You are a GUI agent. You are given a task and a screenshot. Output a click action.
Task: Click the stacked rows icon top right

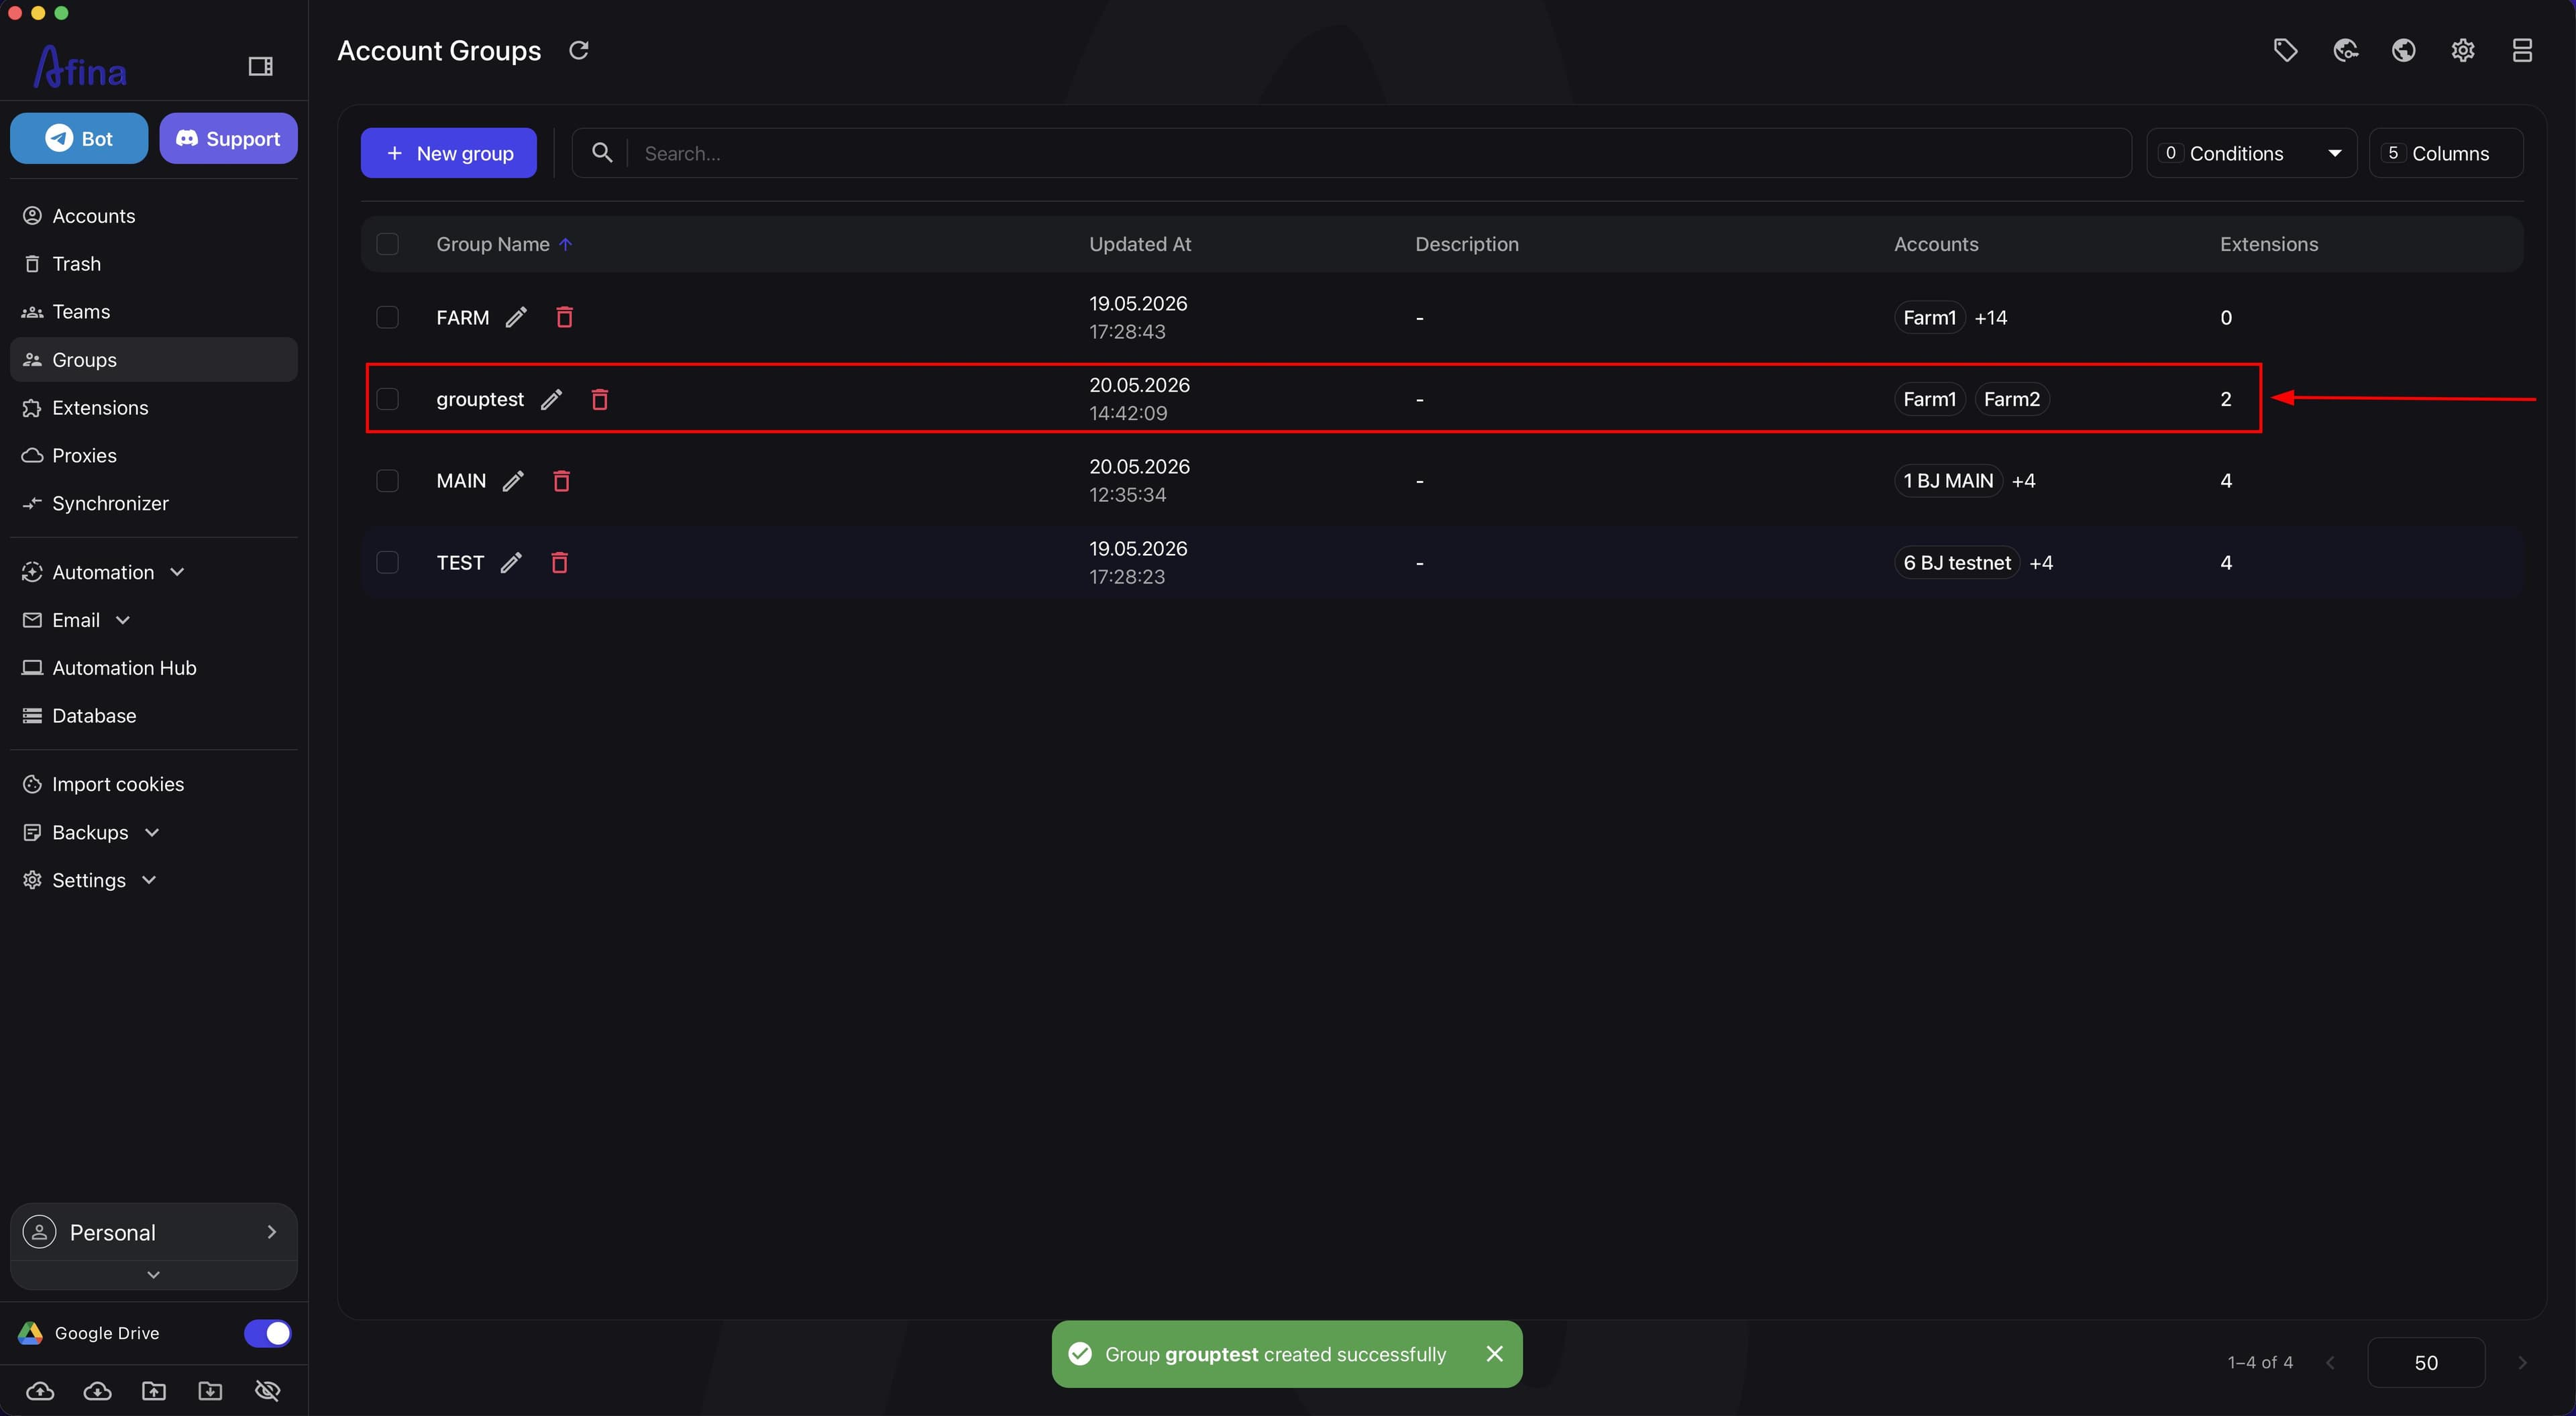(x=2522, y=50)
